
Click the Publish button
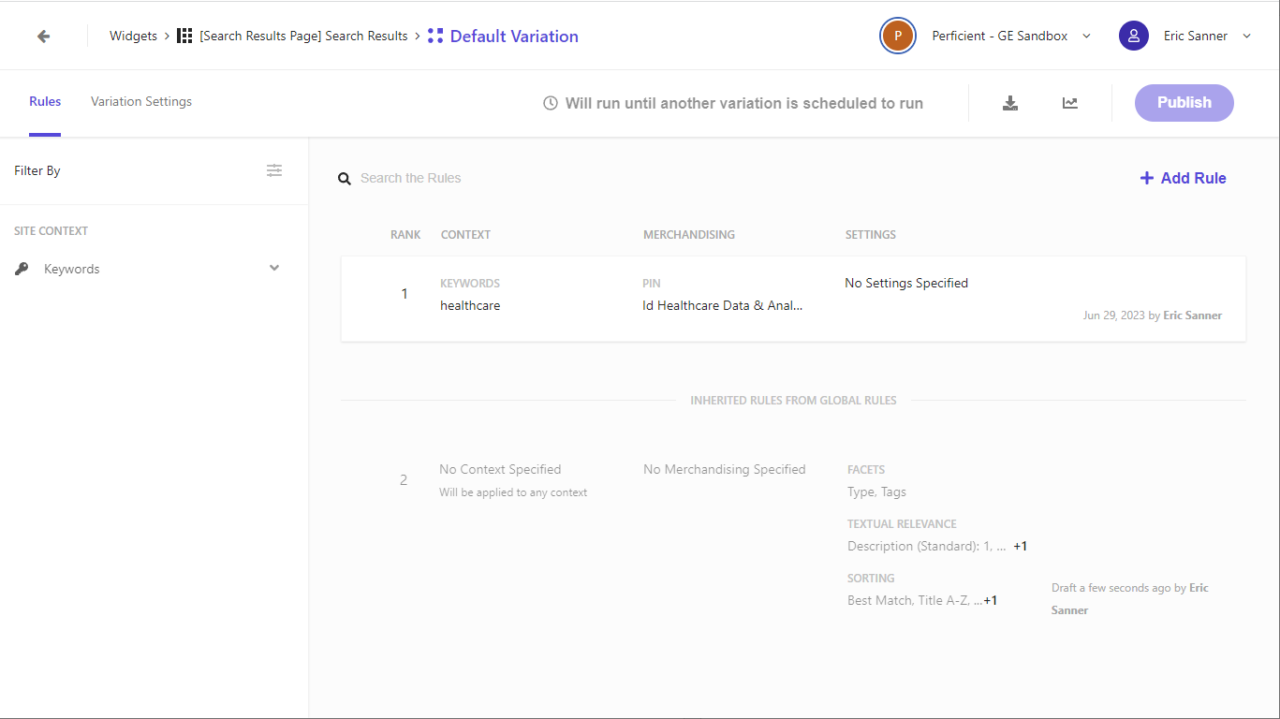pyautogui.click(x=1183, y=102)
